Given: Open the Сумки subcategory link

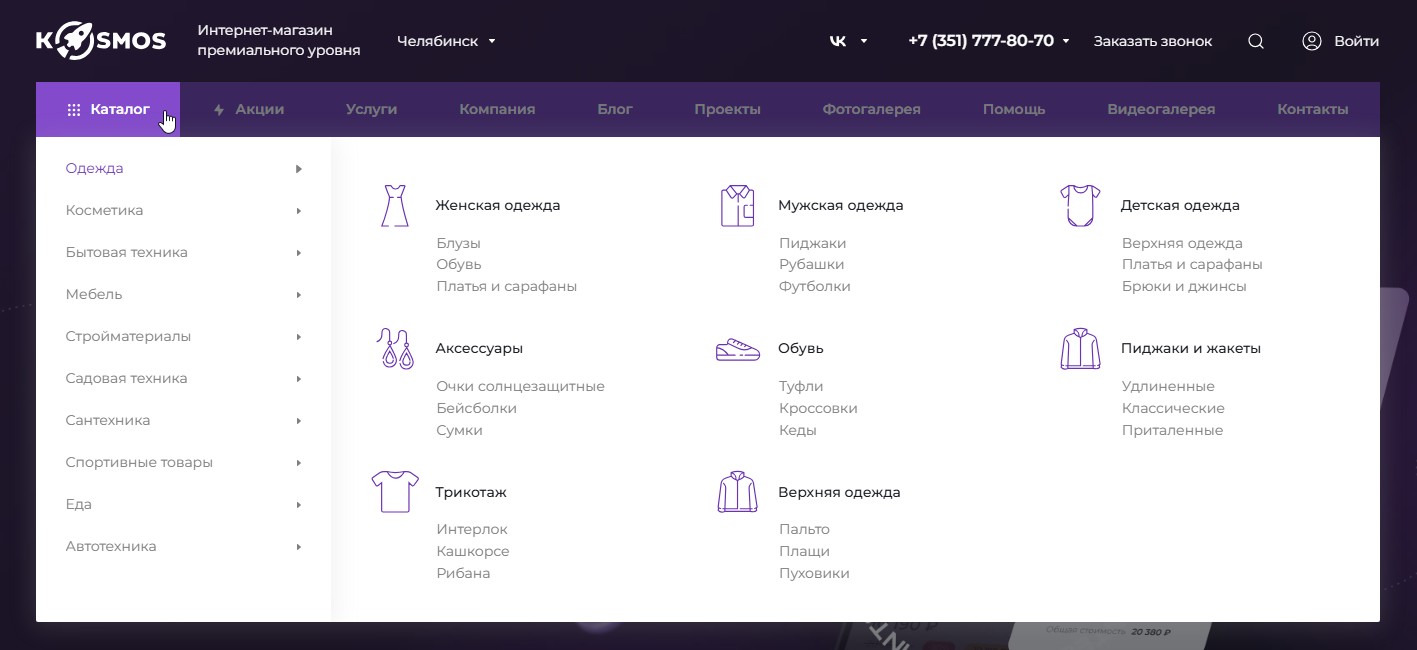Looking at the screenshot, I should [459, 431].
